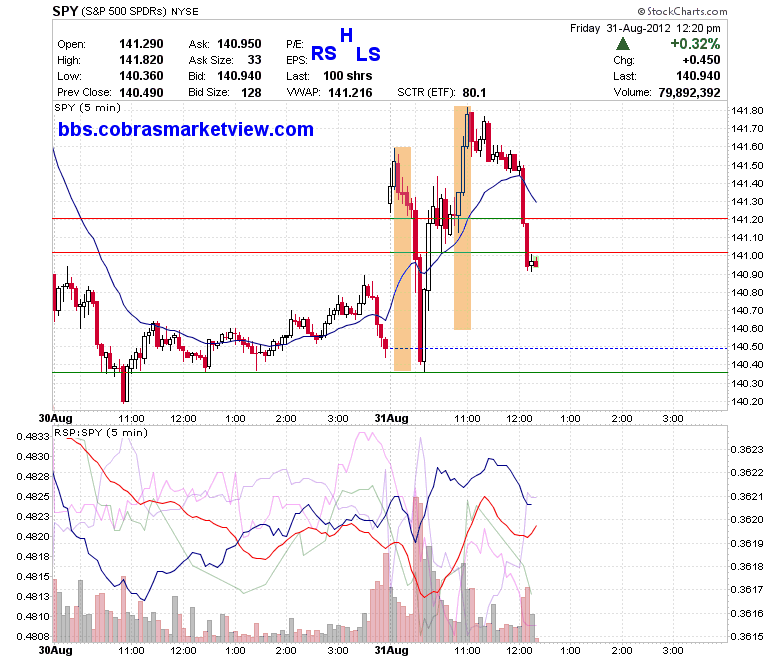This screenshot has width=780, height=659.
Task: Click the Bid Size value 128
Action: [251, 93]
